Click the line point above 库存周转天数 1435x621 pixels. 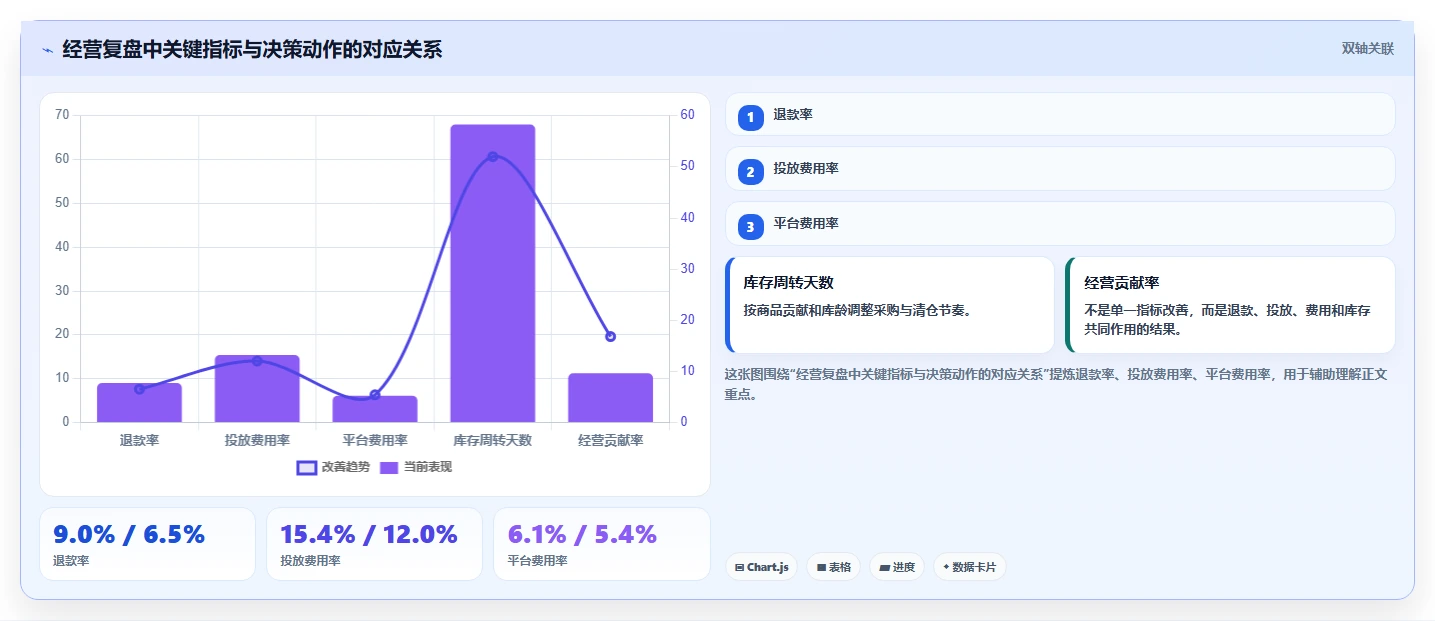(492, 156)
